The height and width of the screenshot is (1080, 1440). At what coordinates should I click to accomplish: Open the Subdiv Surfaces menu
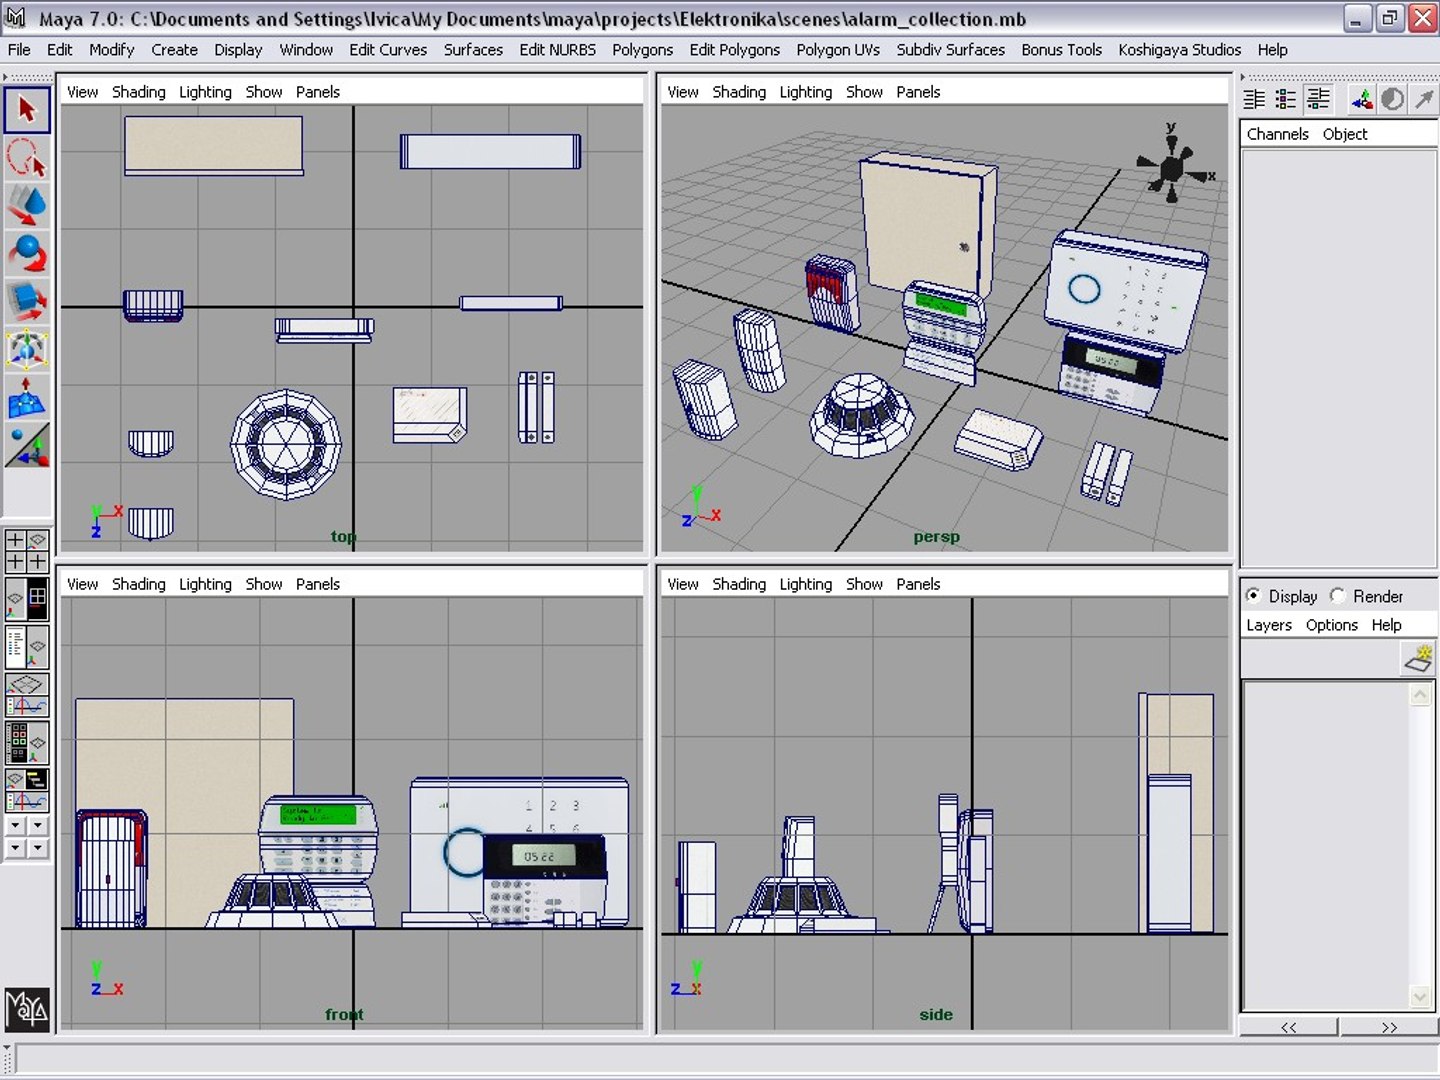950,50
